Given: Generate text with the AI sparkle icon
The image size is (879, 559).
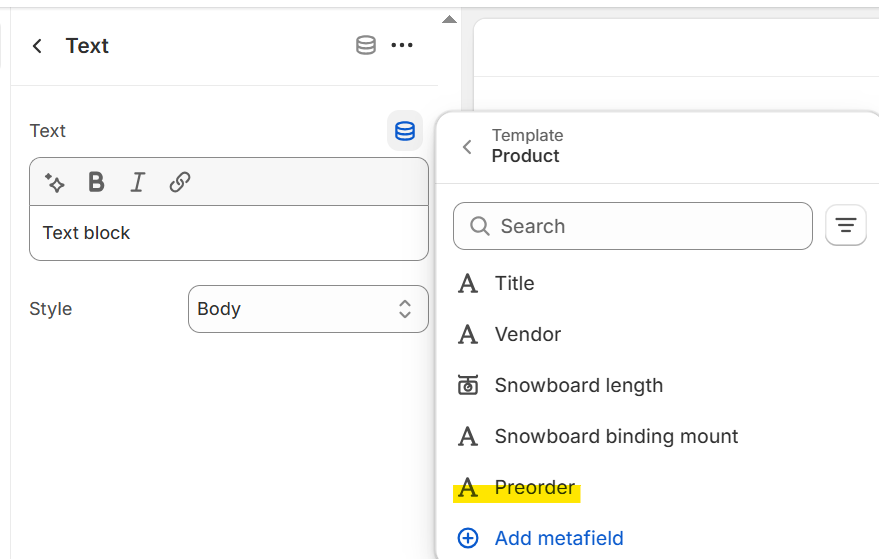Looking at the screenshot, I should pyautogui.click(x=55, y=182).
